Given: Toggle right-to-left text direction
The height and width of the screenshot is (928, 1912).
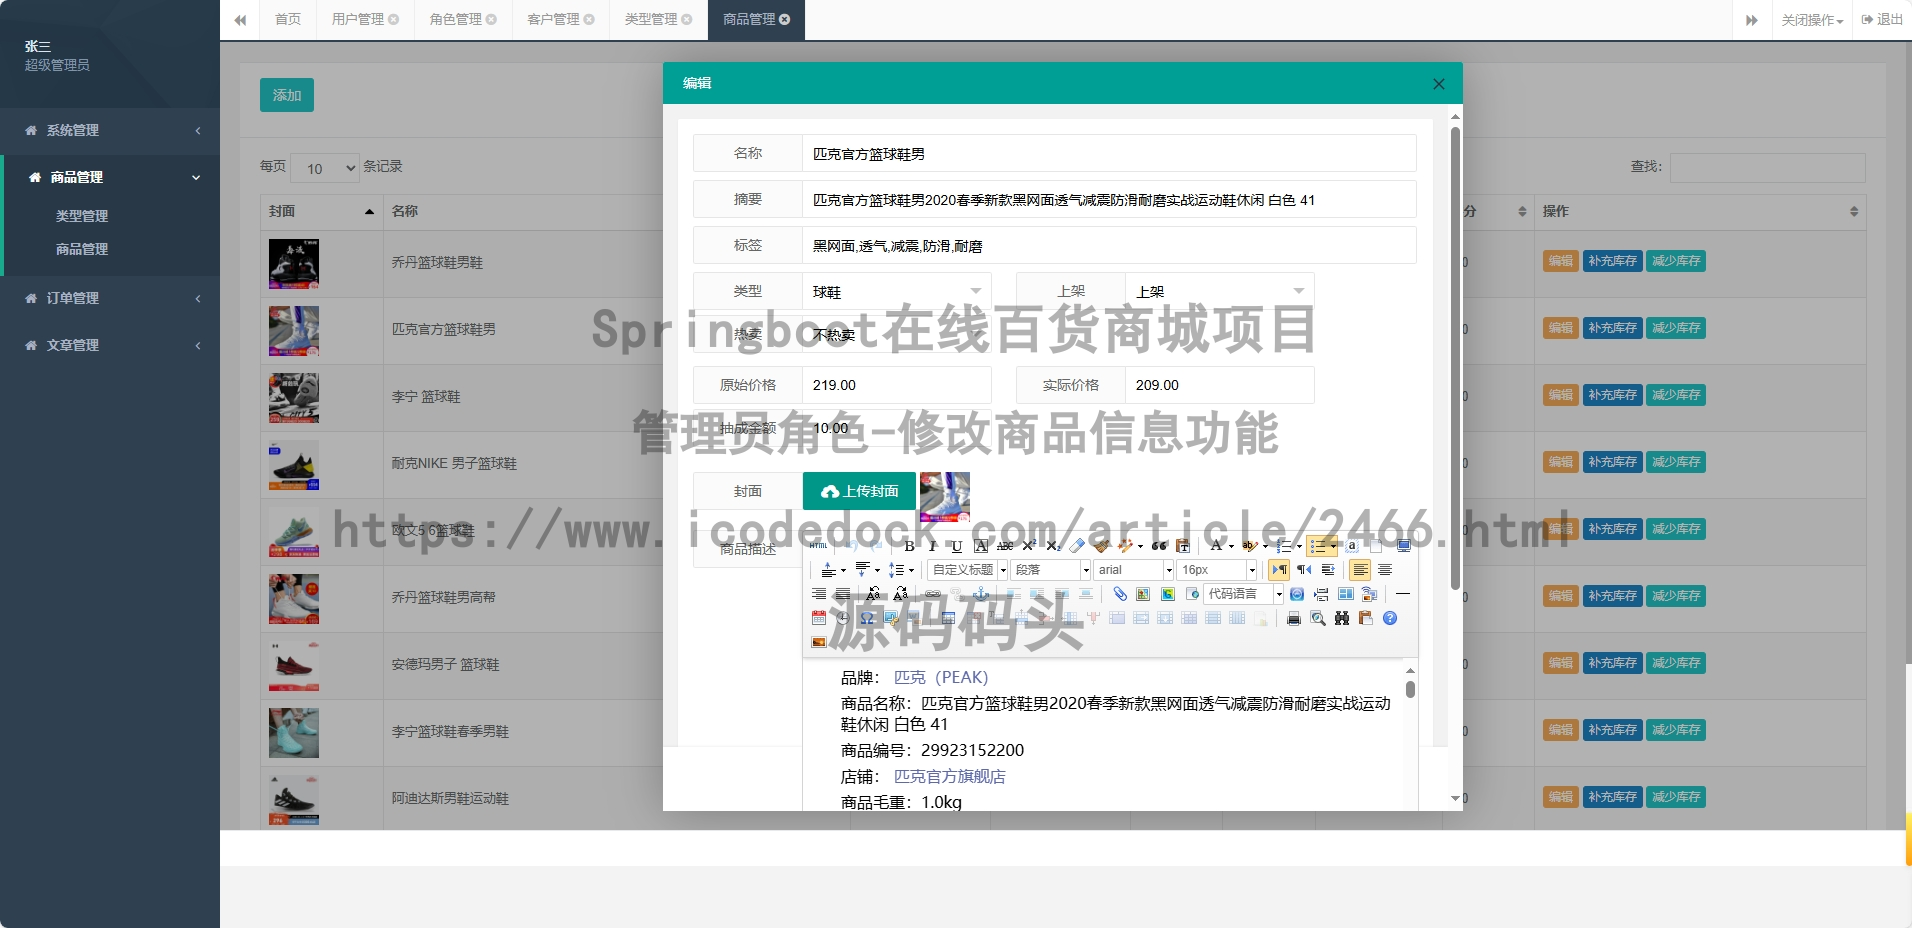Looking at the screenshot, I should 1304,570.
